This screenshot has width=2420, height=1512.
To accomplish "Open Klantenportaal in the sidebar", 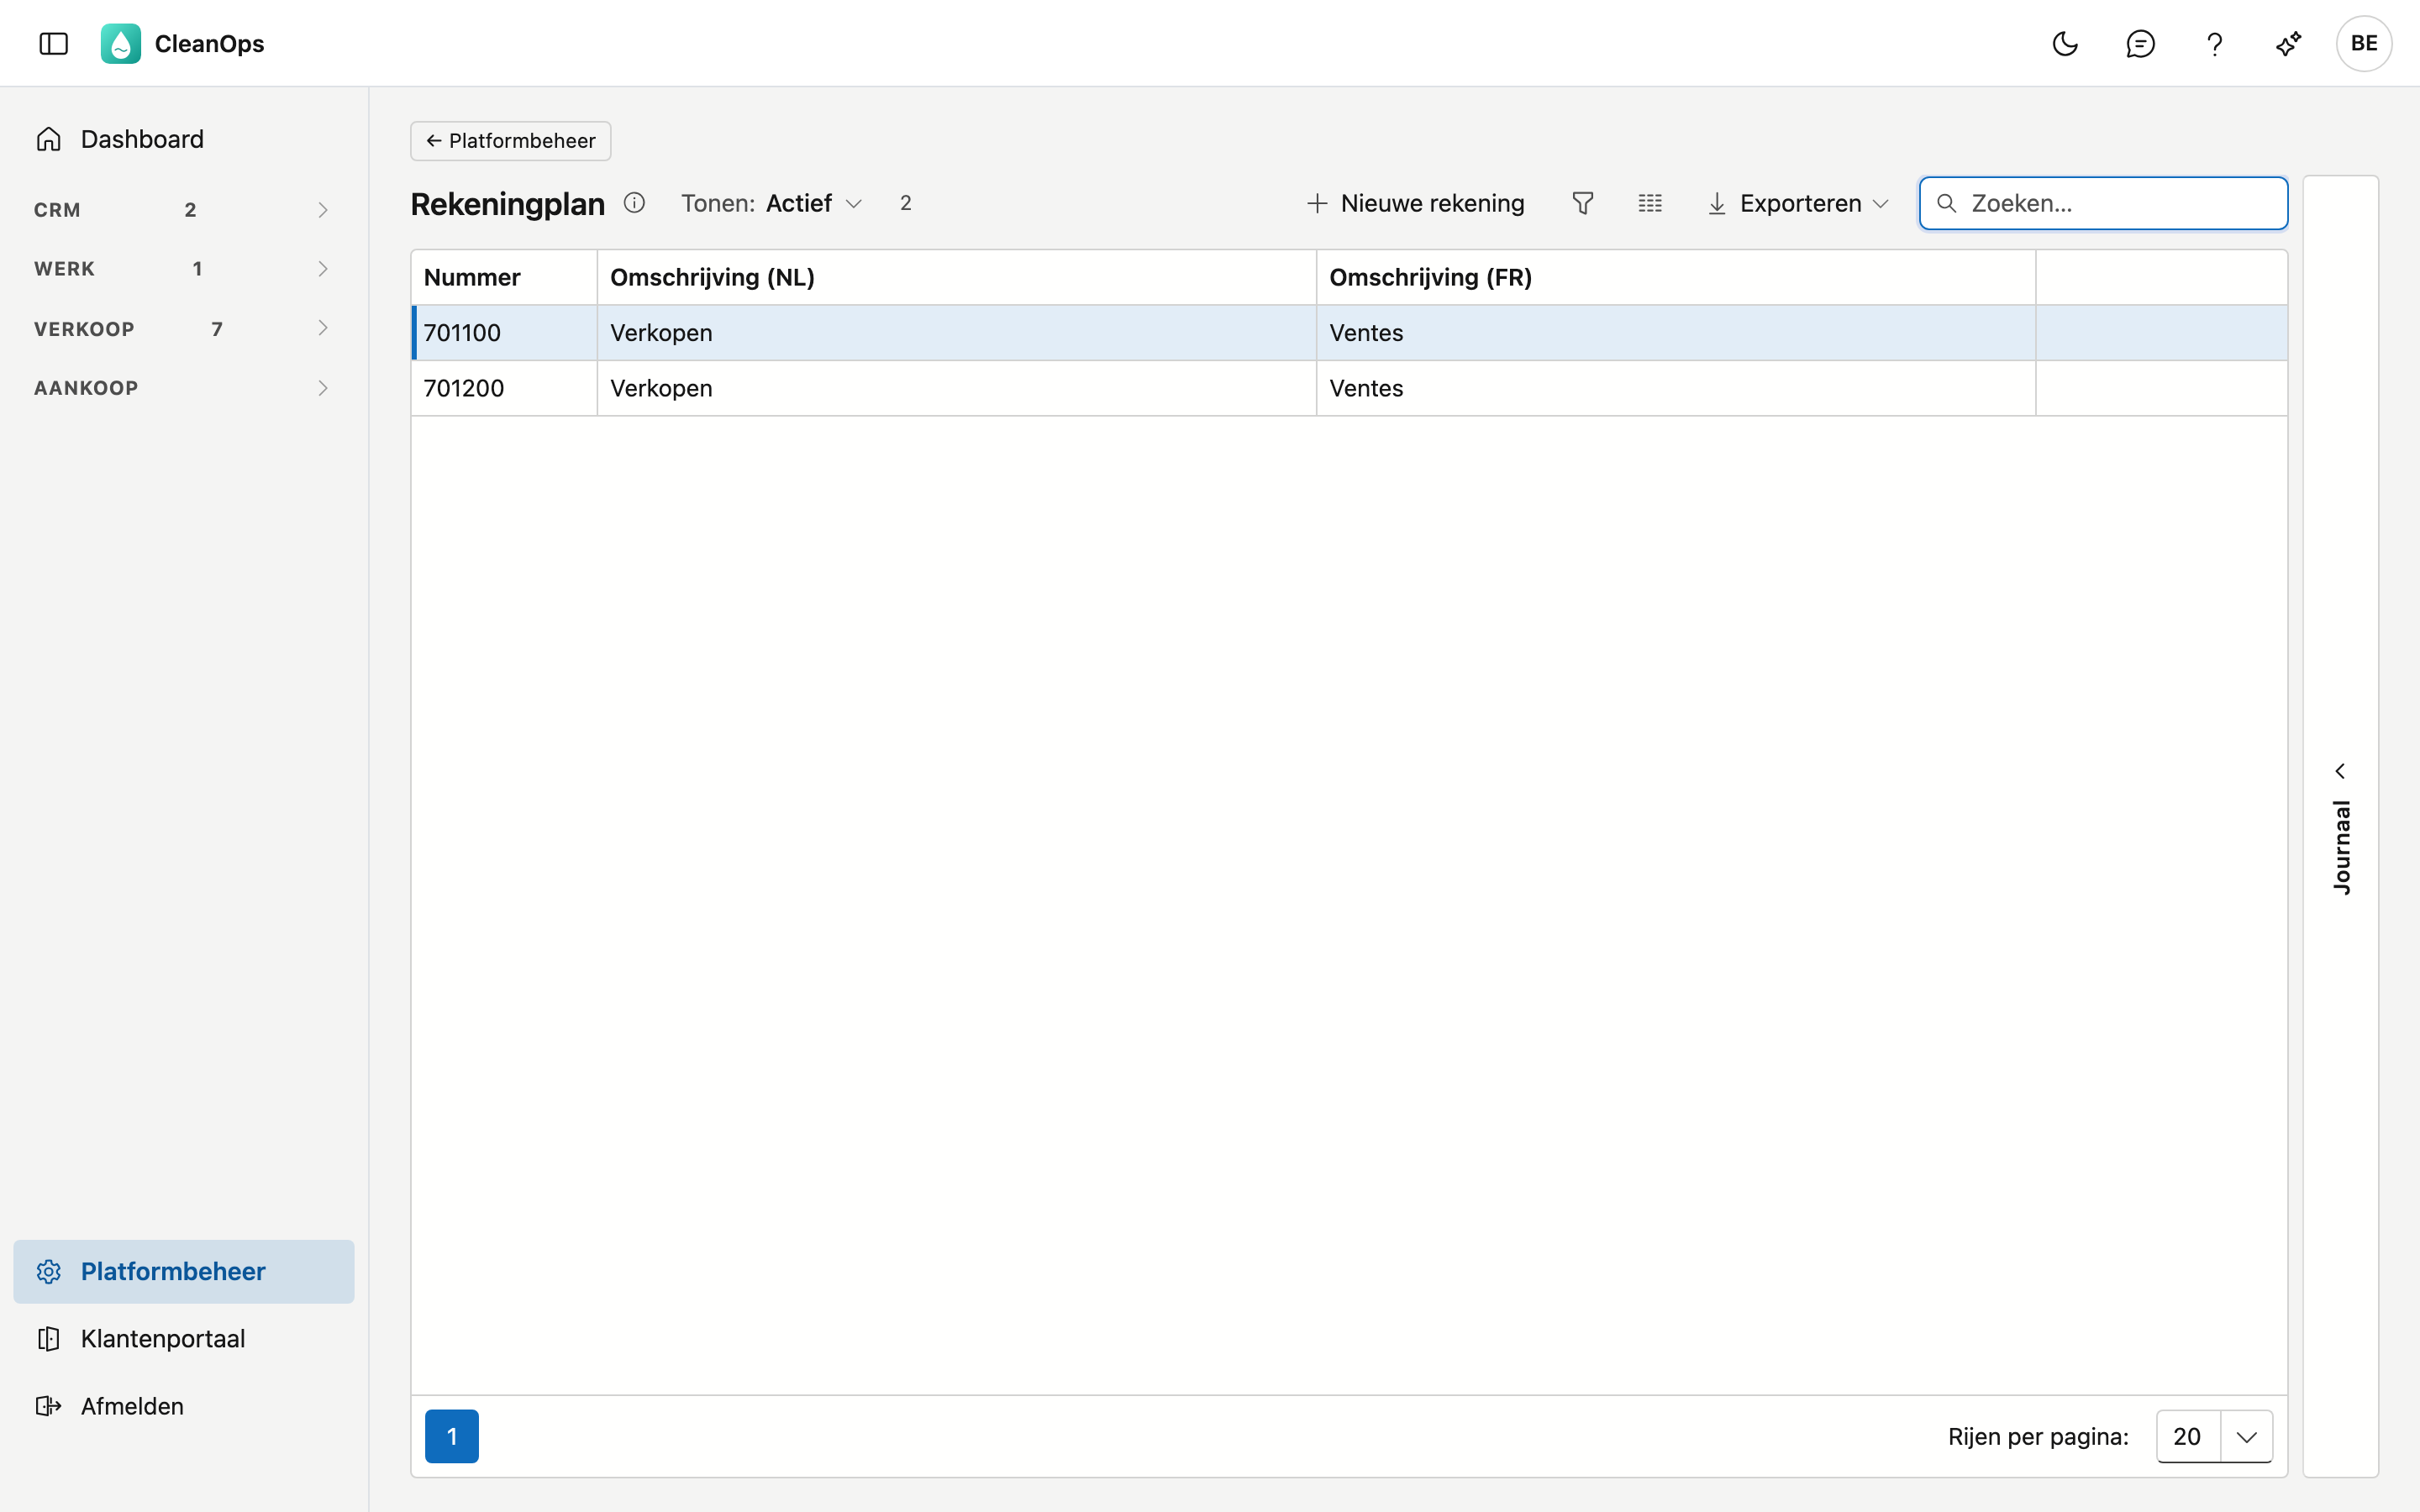I will point(184,1339).
